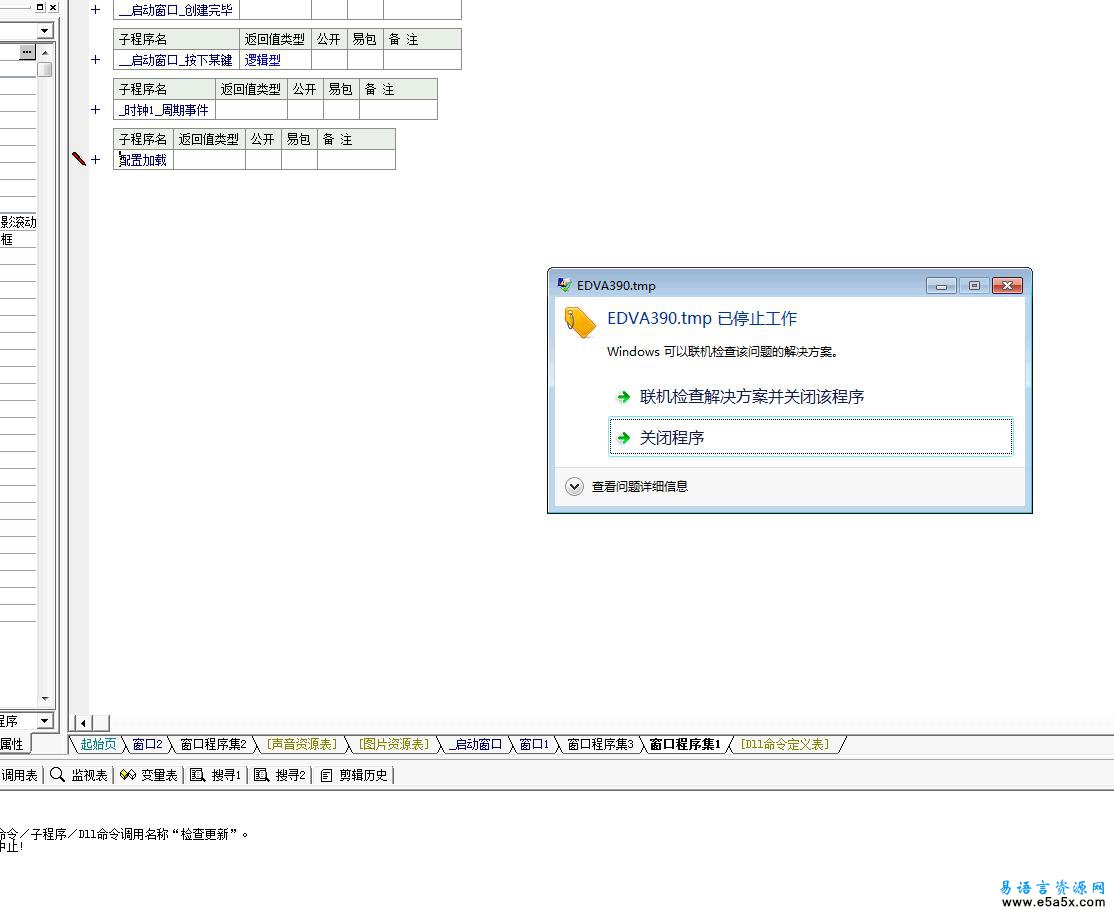The width and height of the screenshot is (1114, 915).
Task: Expand the _时钟1_周期事件 subroutine
Action: coord(96,109)
